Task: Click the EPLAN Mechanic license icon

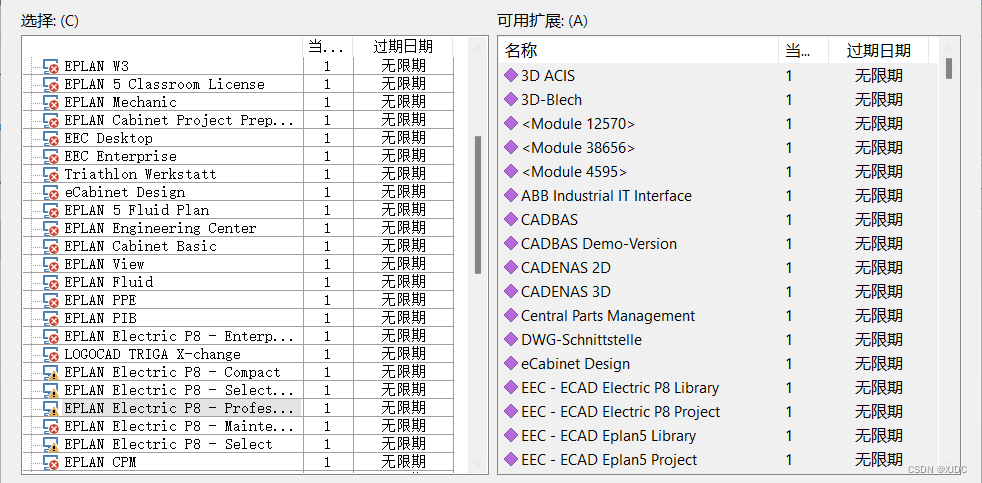Action: click(51, 103)
